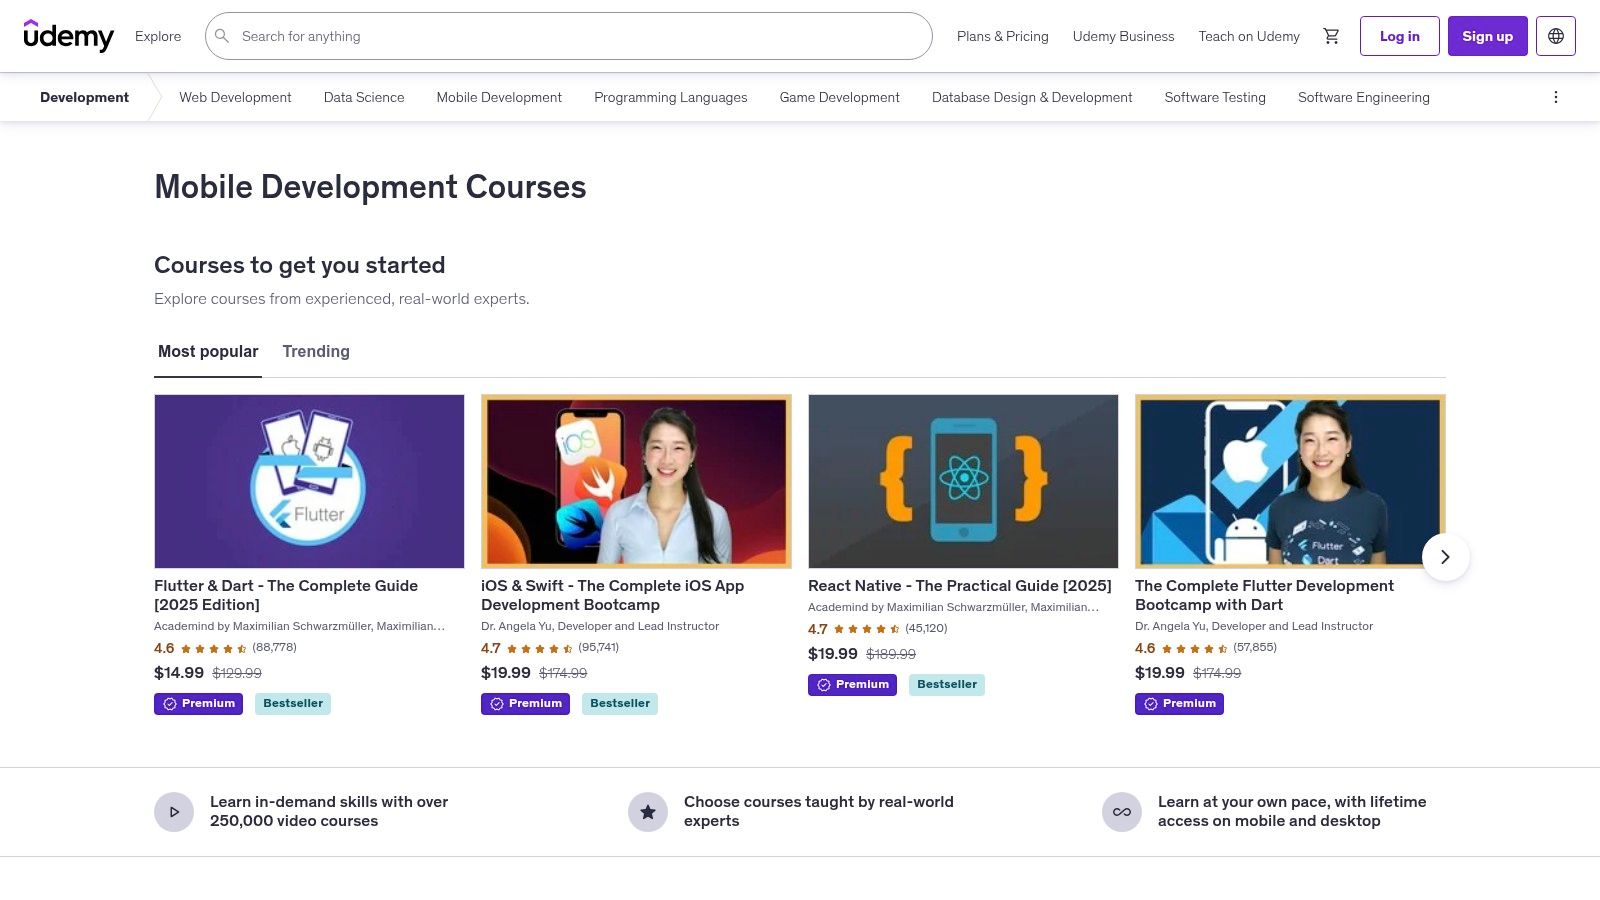This screenshot has width=1600, height=900.
Task: Open the three-dot more categories menu
Action: pos(1555,97)
